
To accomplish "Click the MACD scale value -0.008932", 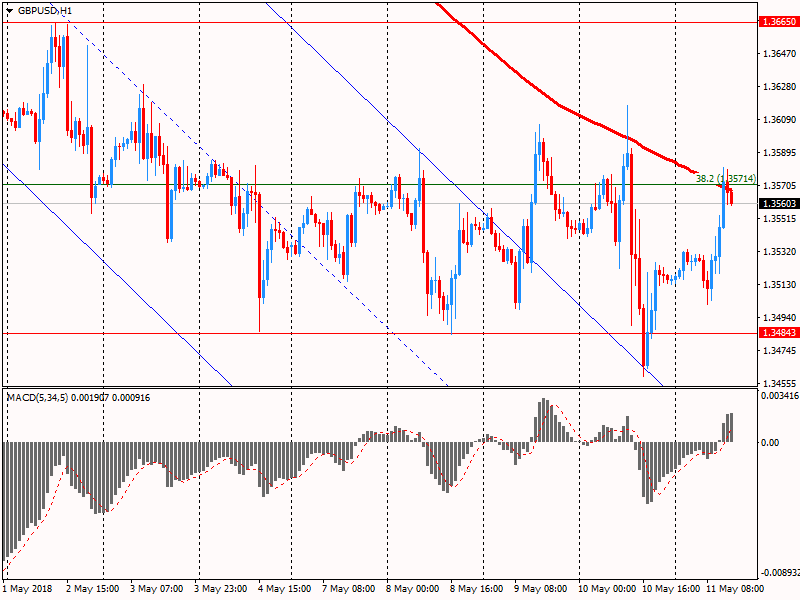I will (780, 572).
